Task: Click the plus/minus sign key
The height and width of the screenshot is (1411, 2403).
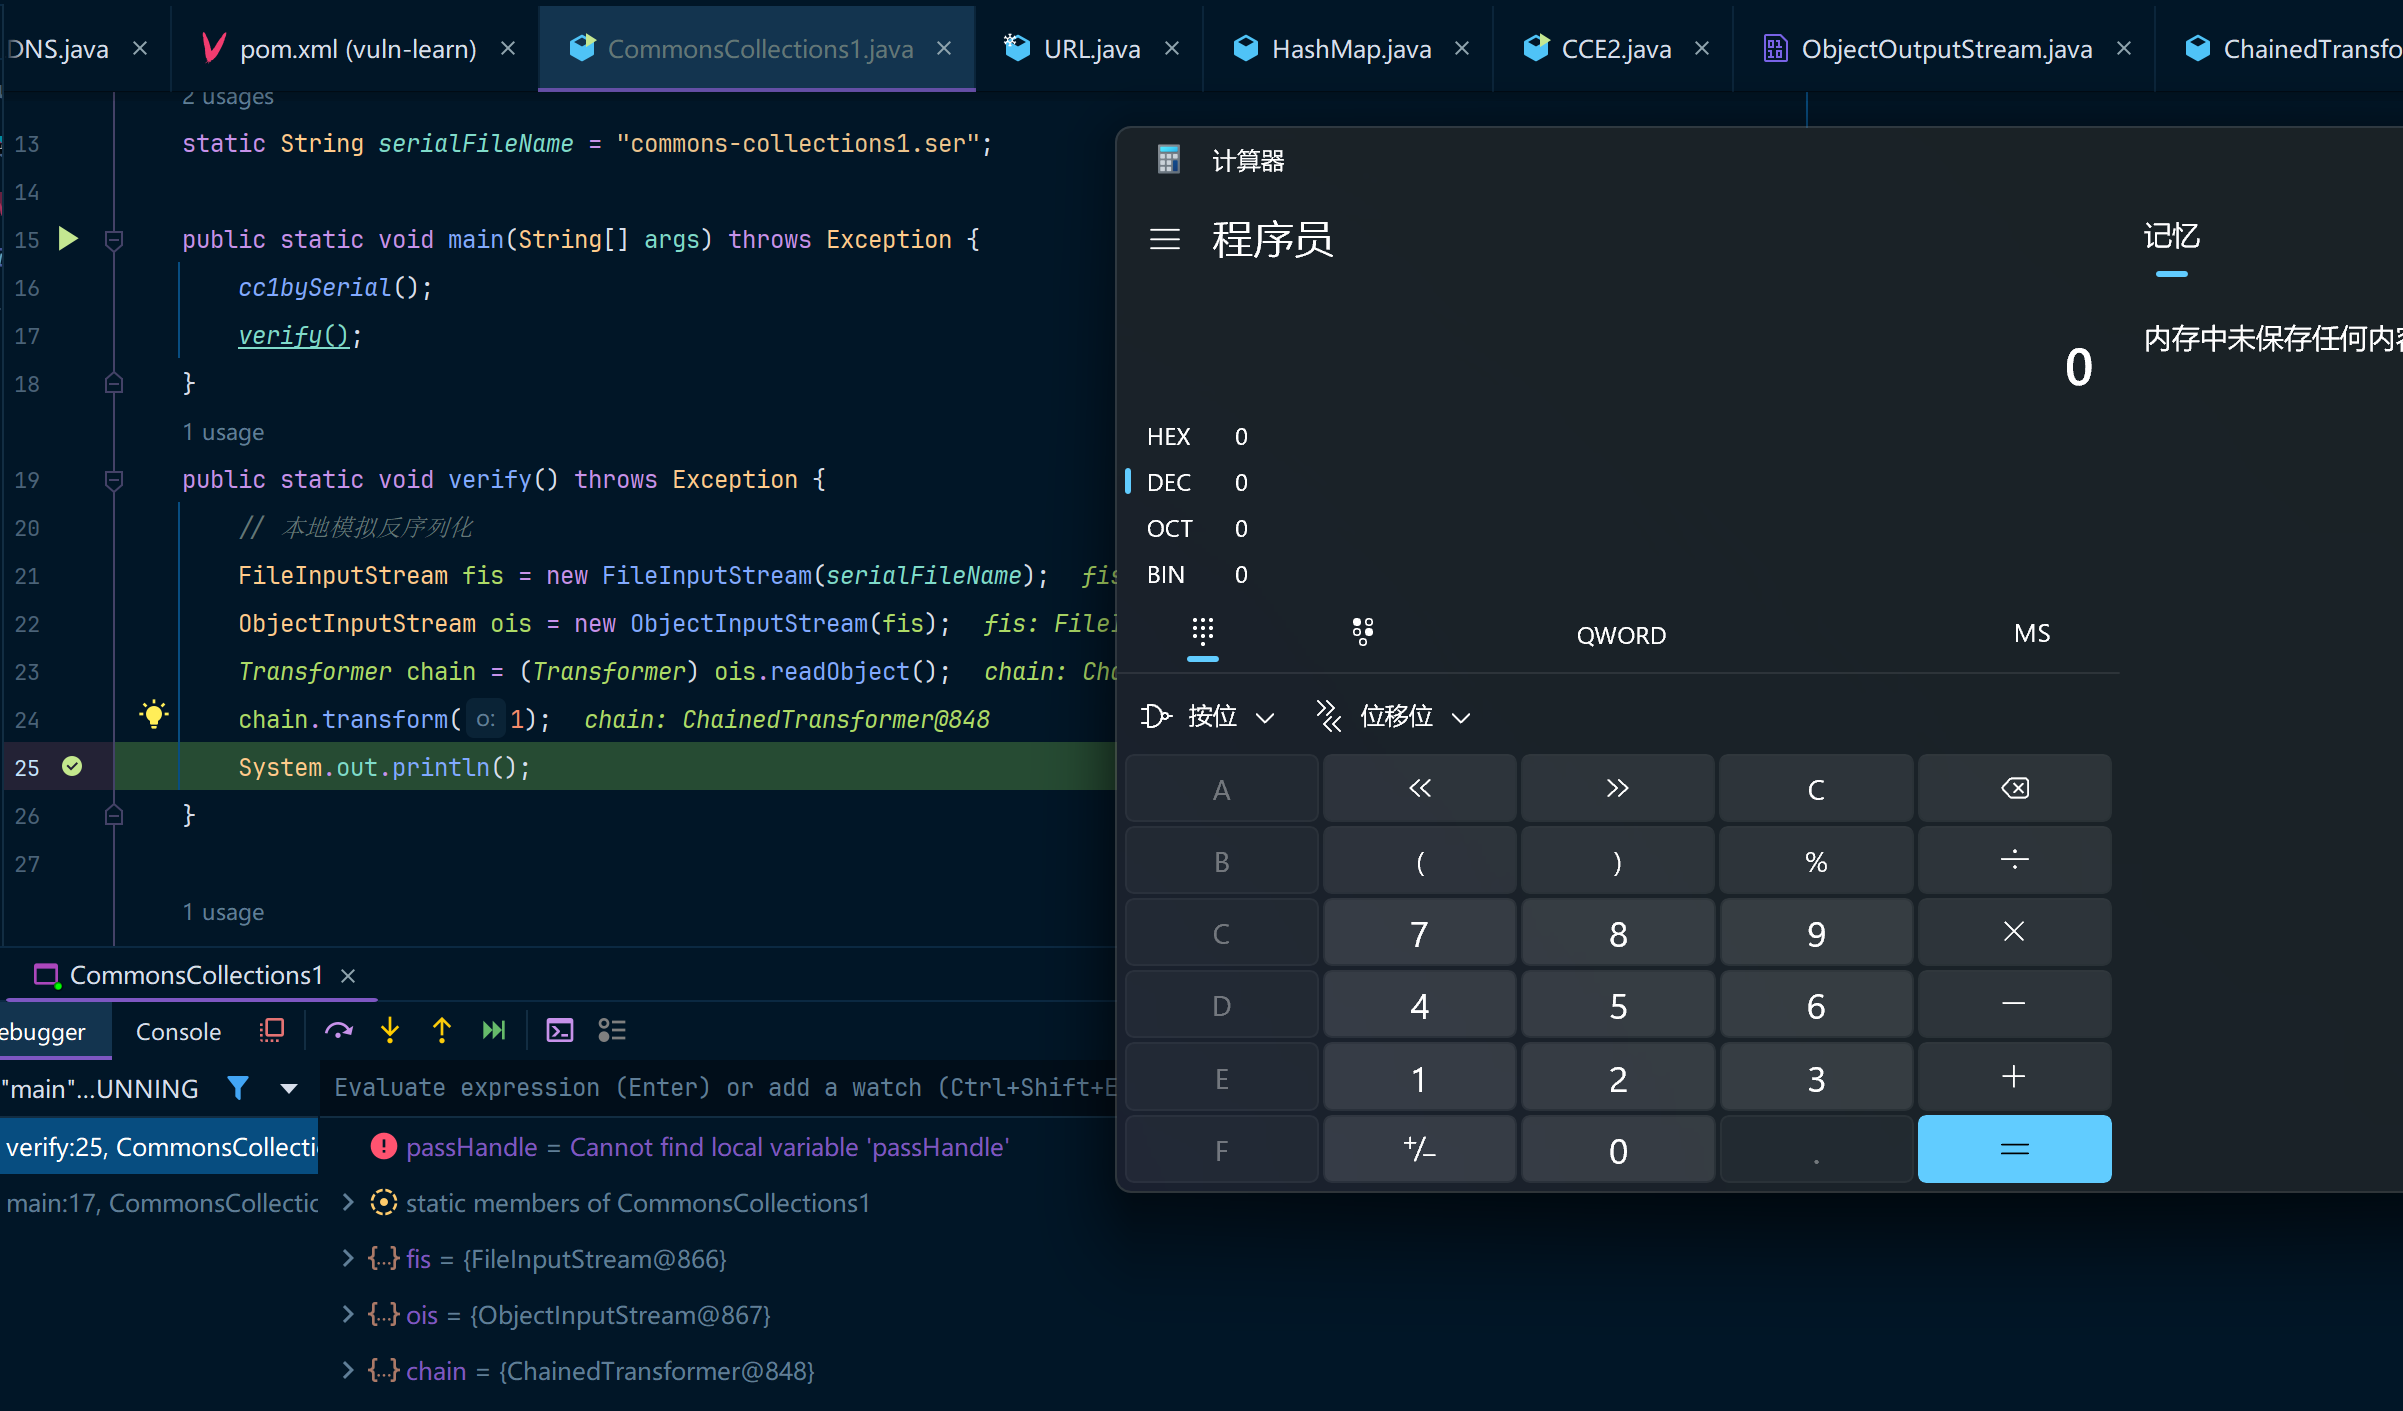Action: (x=1419, y=1150)
